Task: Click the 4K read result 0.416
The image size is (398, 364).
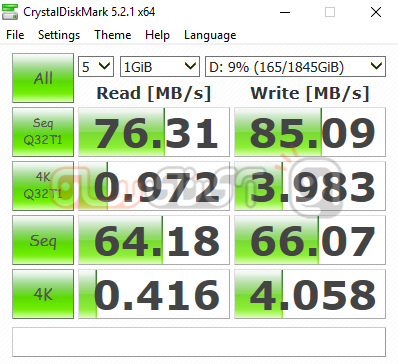Action: click(154, 294)
